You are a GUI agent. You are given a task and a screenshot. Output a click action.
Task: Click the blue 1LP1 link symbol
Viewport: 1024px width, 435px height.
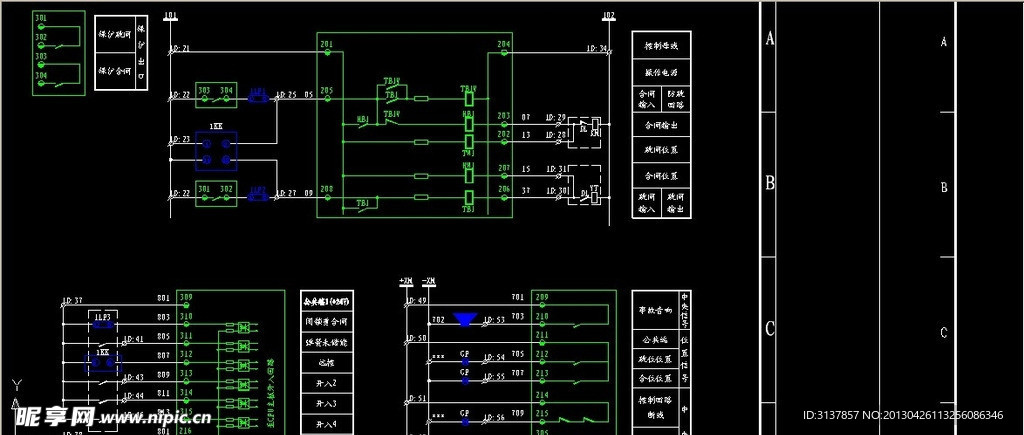coord(259,98)
